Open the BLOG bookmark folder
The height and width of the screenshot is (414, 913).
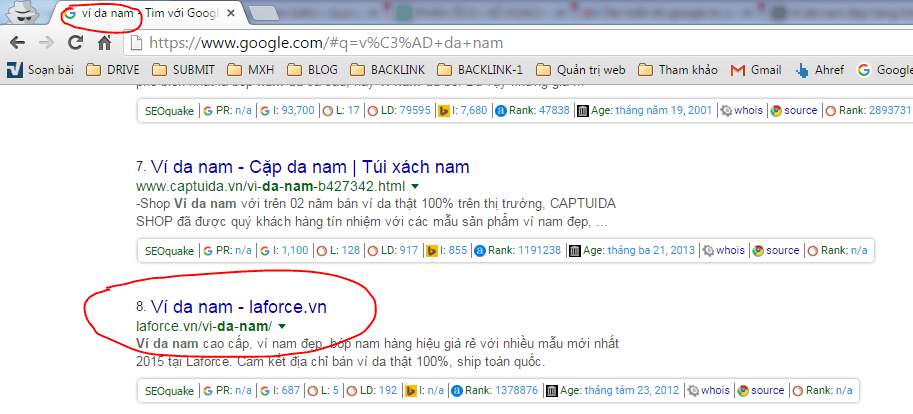click(x=312, y=70)
